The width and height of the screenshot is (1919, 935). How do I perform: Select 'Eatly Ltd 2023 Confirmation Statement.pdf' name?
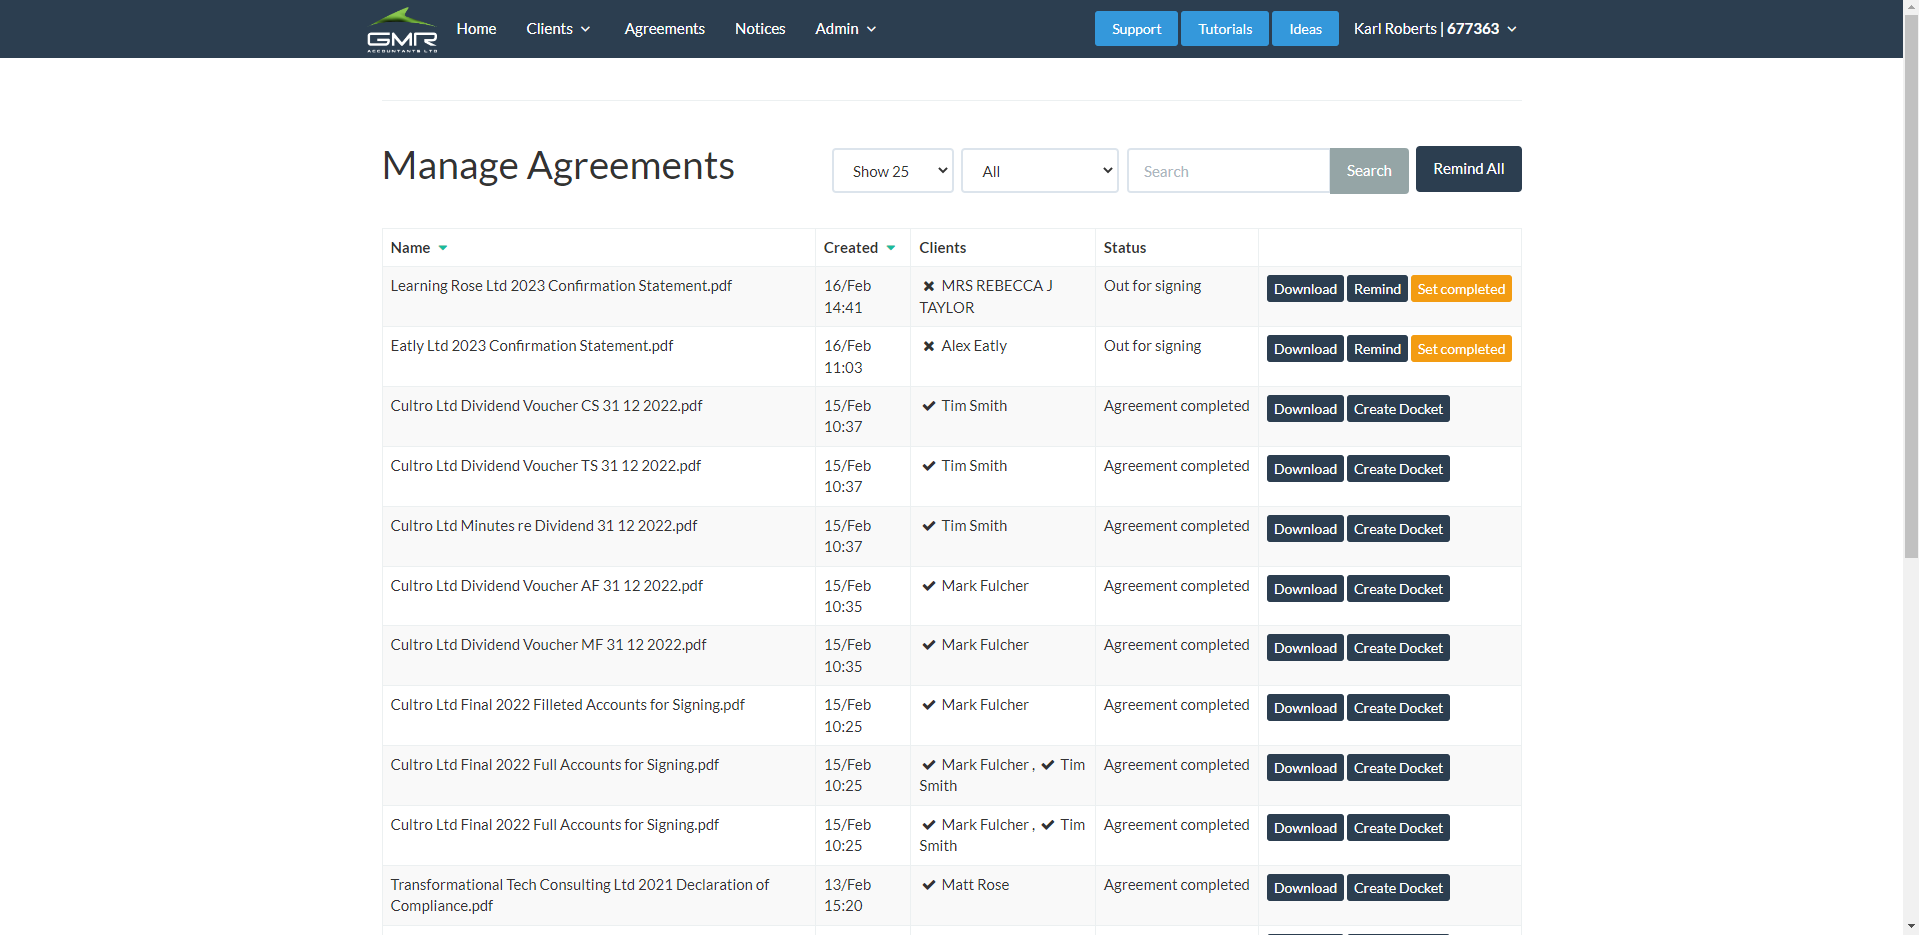tap(532, 346)
